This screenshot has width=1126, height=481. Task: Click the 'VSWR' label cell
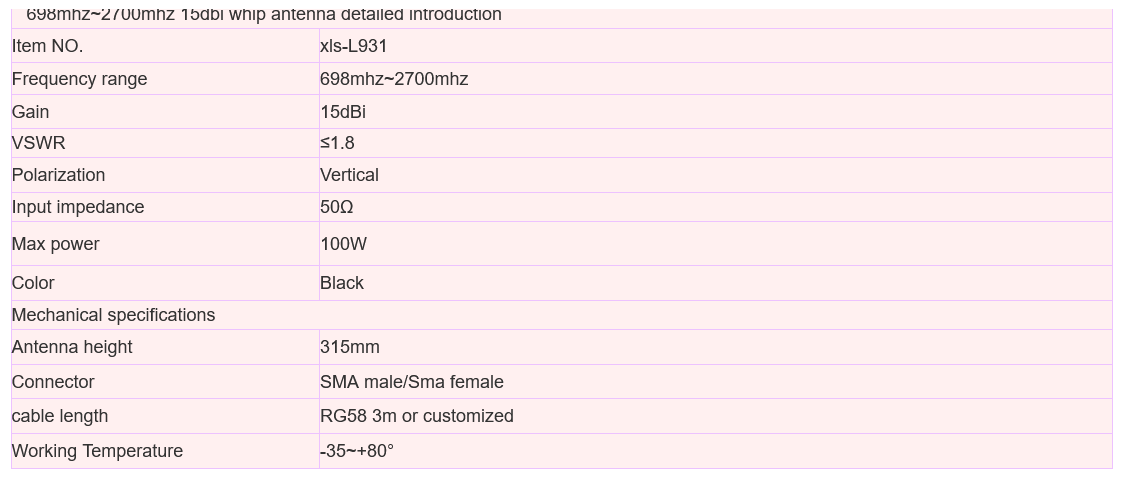[x=165, y=143]
